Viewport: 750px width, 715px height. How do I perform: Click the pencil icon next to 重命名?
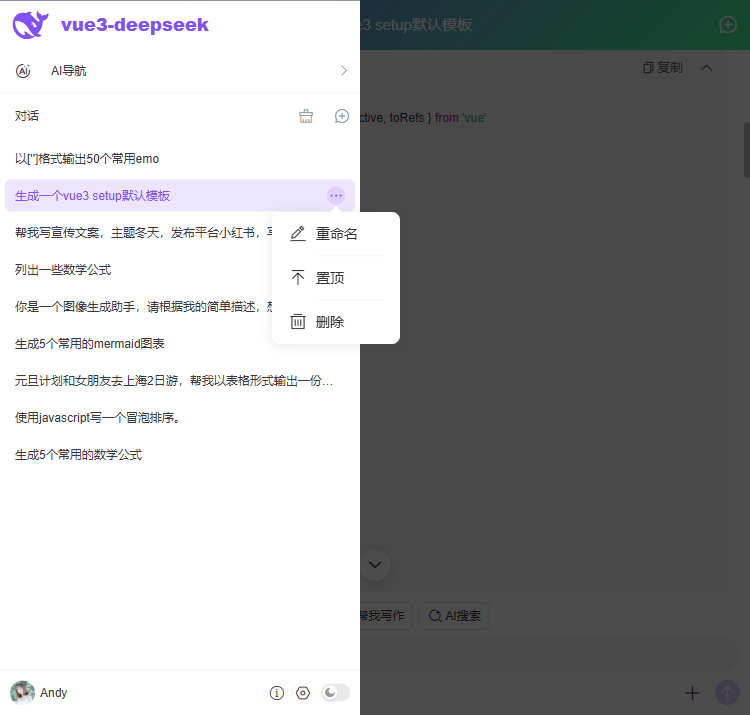298,233
